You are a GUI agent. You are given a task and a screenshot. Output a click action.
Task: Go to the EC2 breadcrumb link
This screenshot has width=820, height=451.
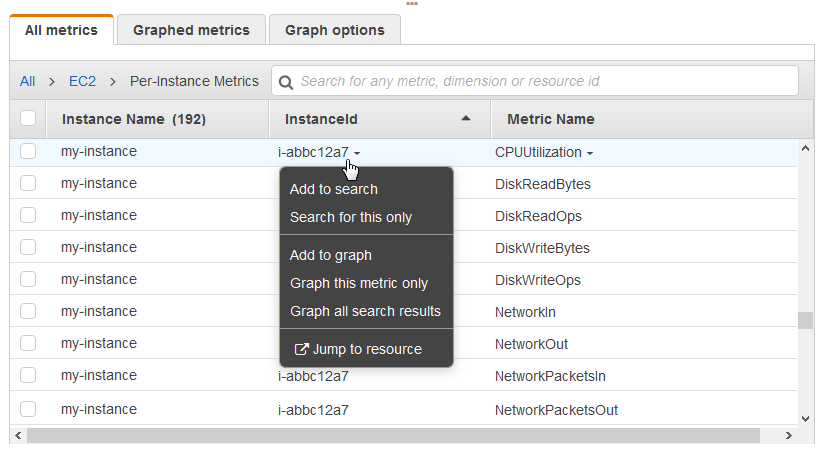click(x=82, y=81)
